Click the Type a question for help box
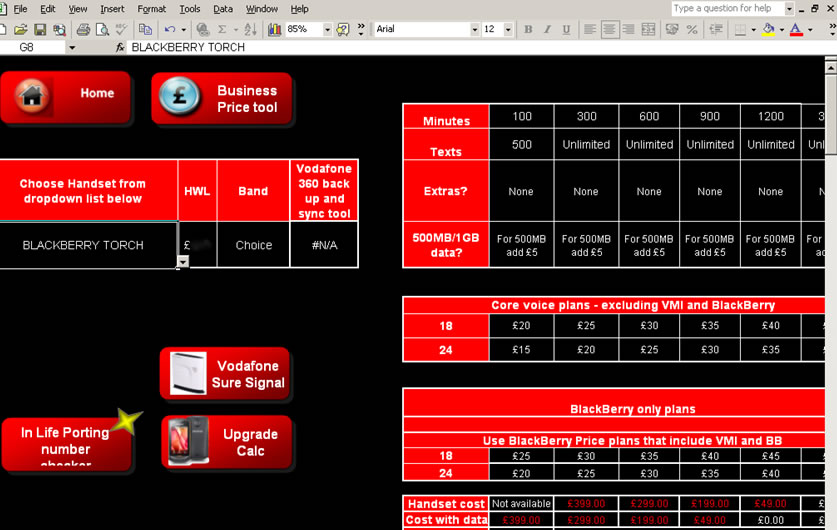837x530 pixels. point(728,9)
